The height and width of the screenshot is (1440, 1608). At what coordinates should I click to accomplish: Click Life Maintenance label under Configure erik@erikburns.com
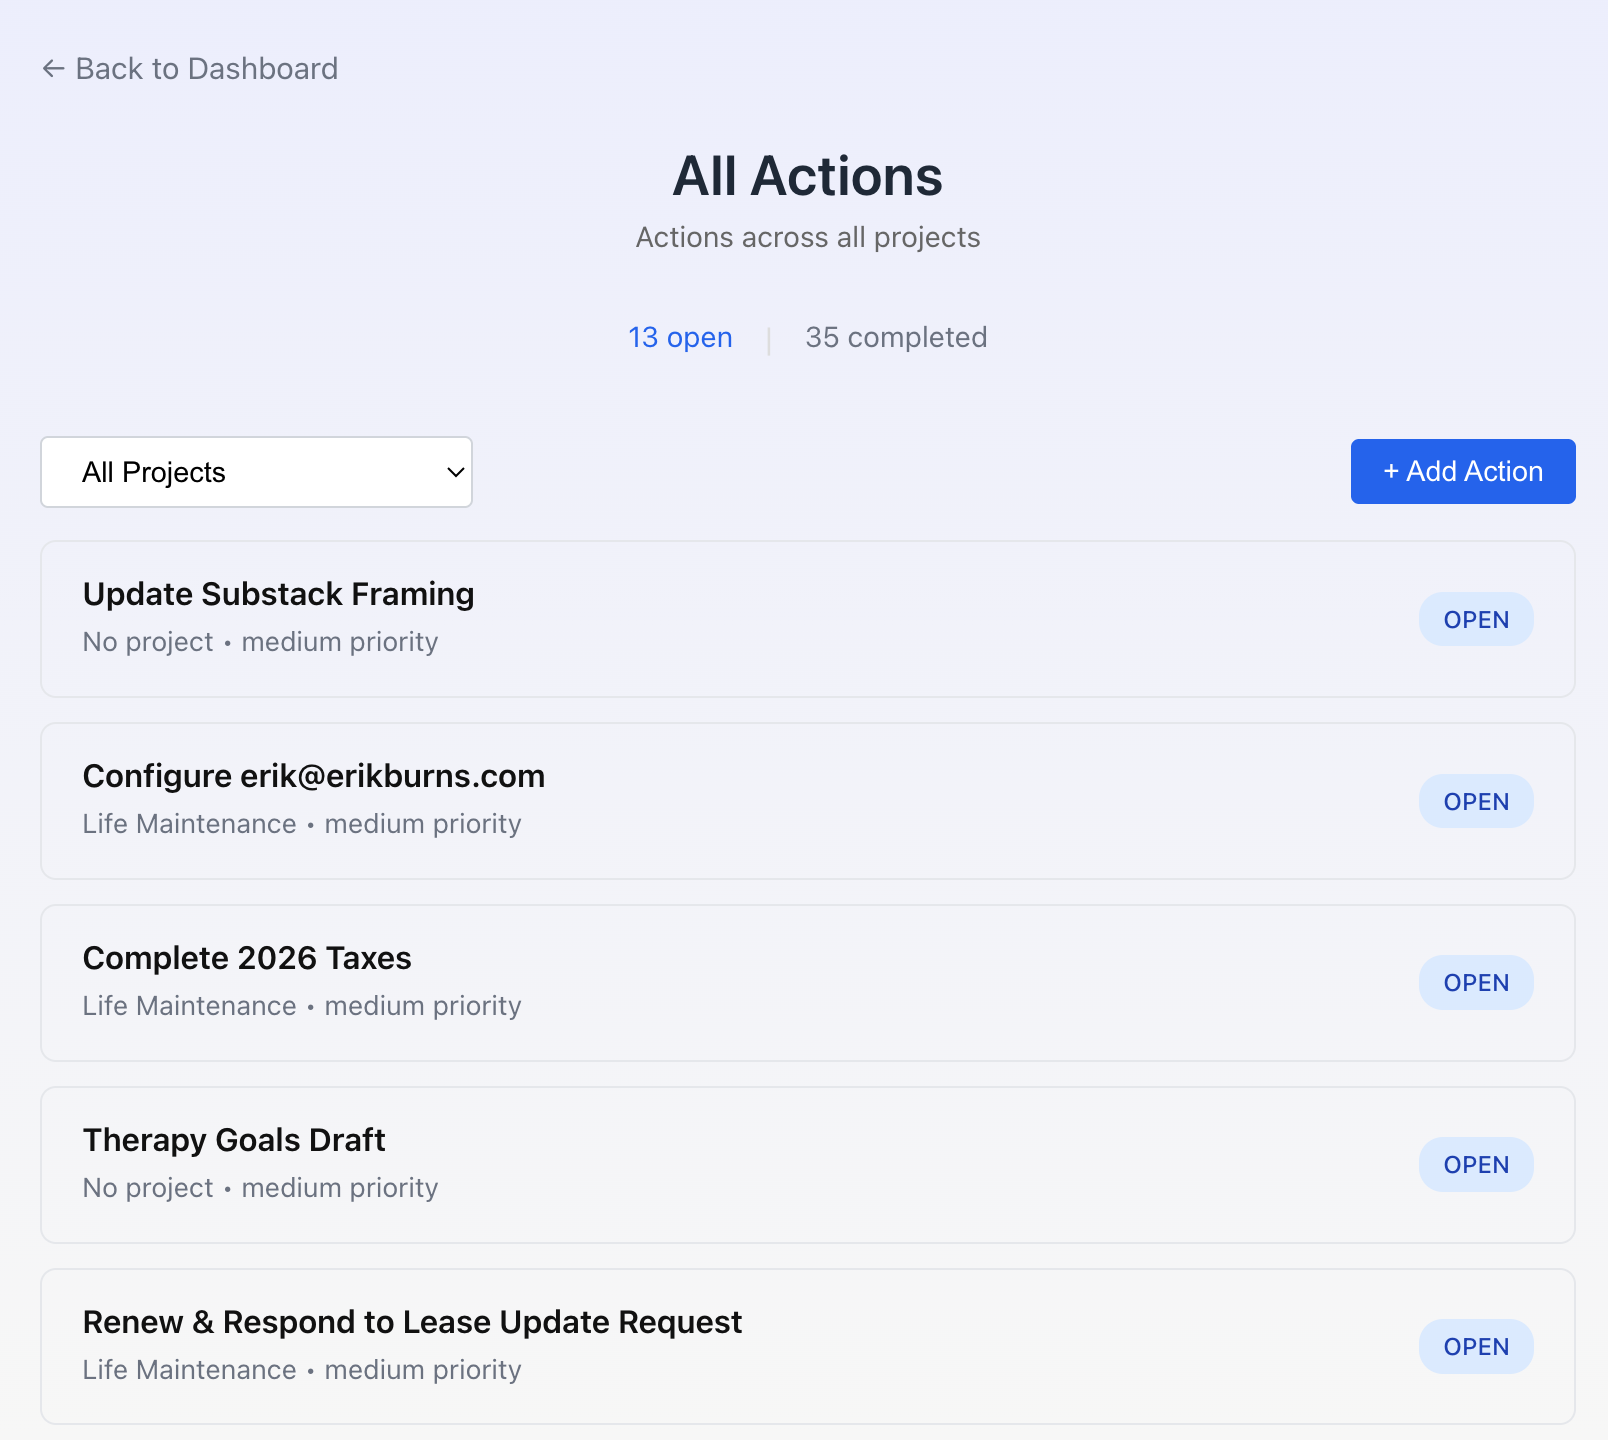point(189,824)
